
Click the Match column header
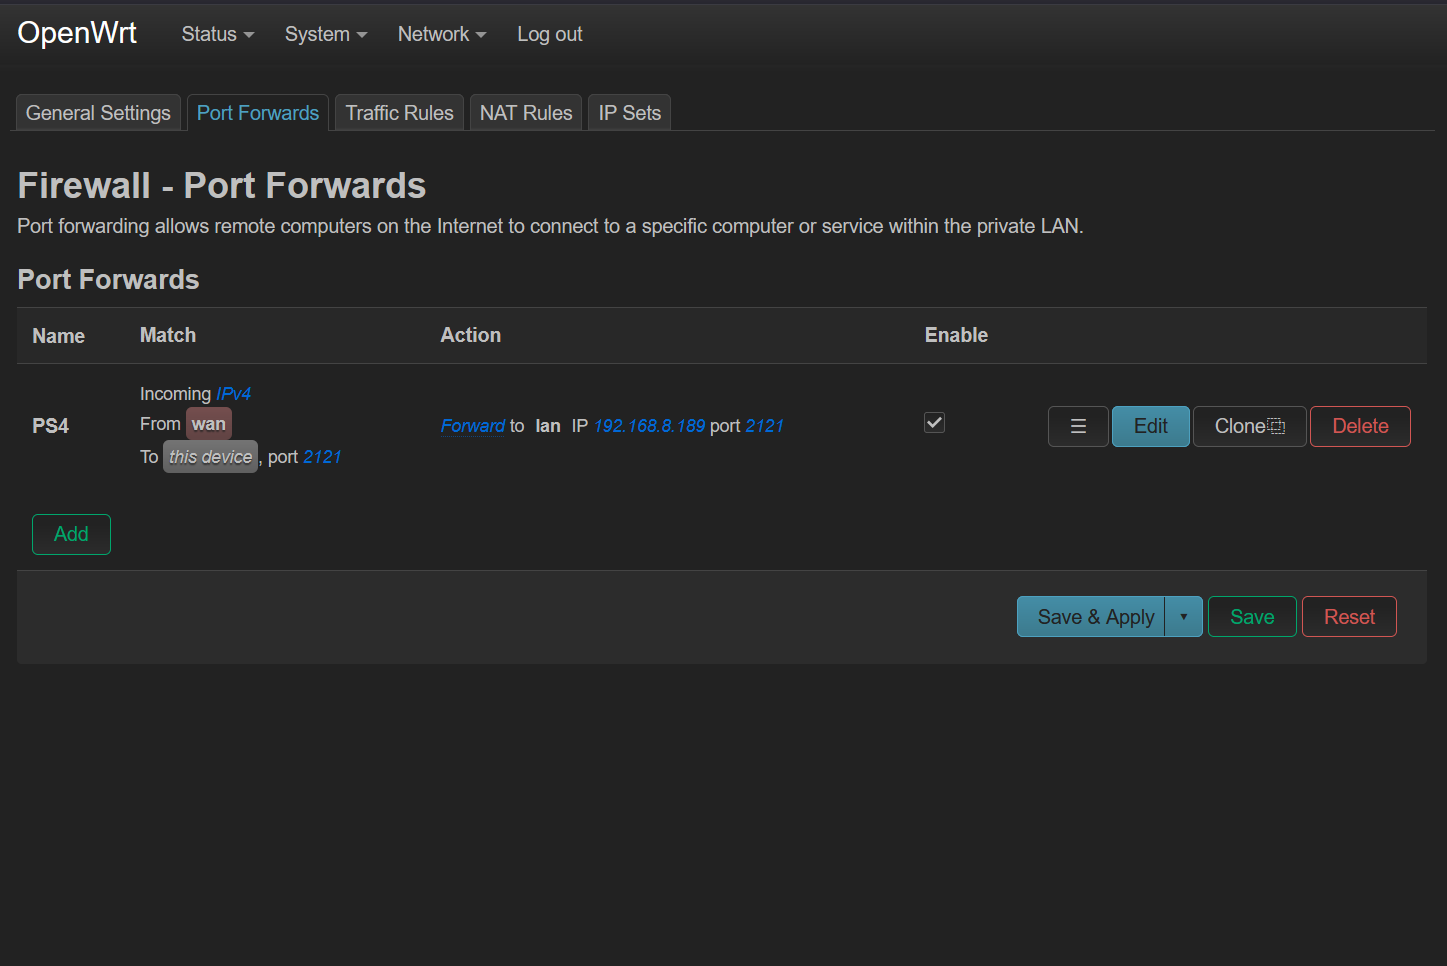pyautogui.click(x=168, y=335)
